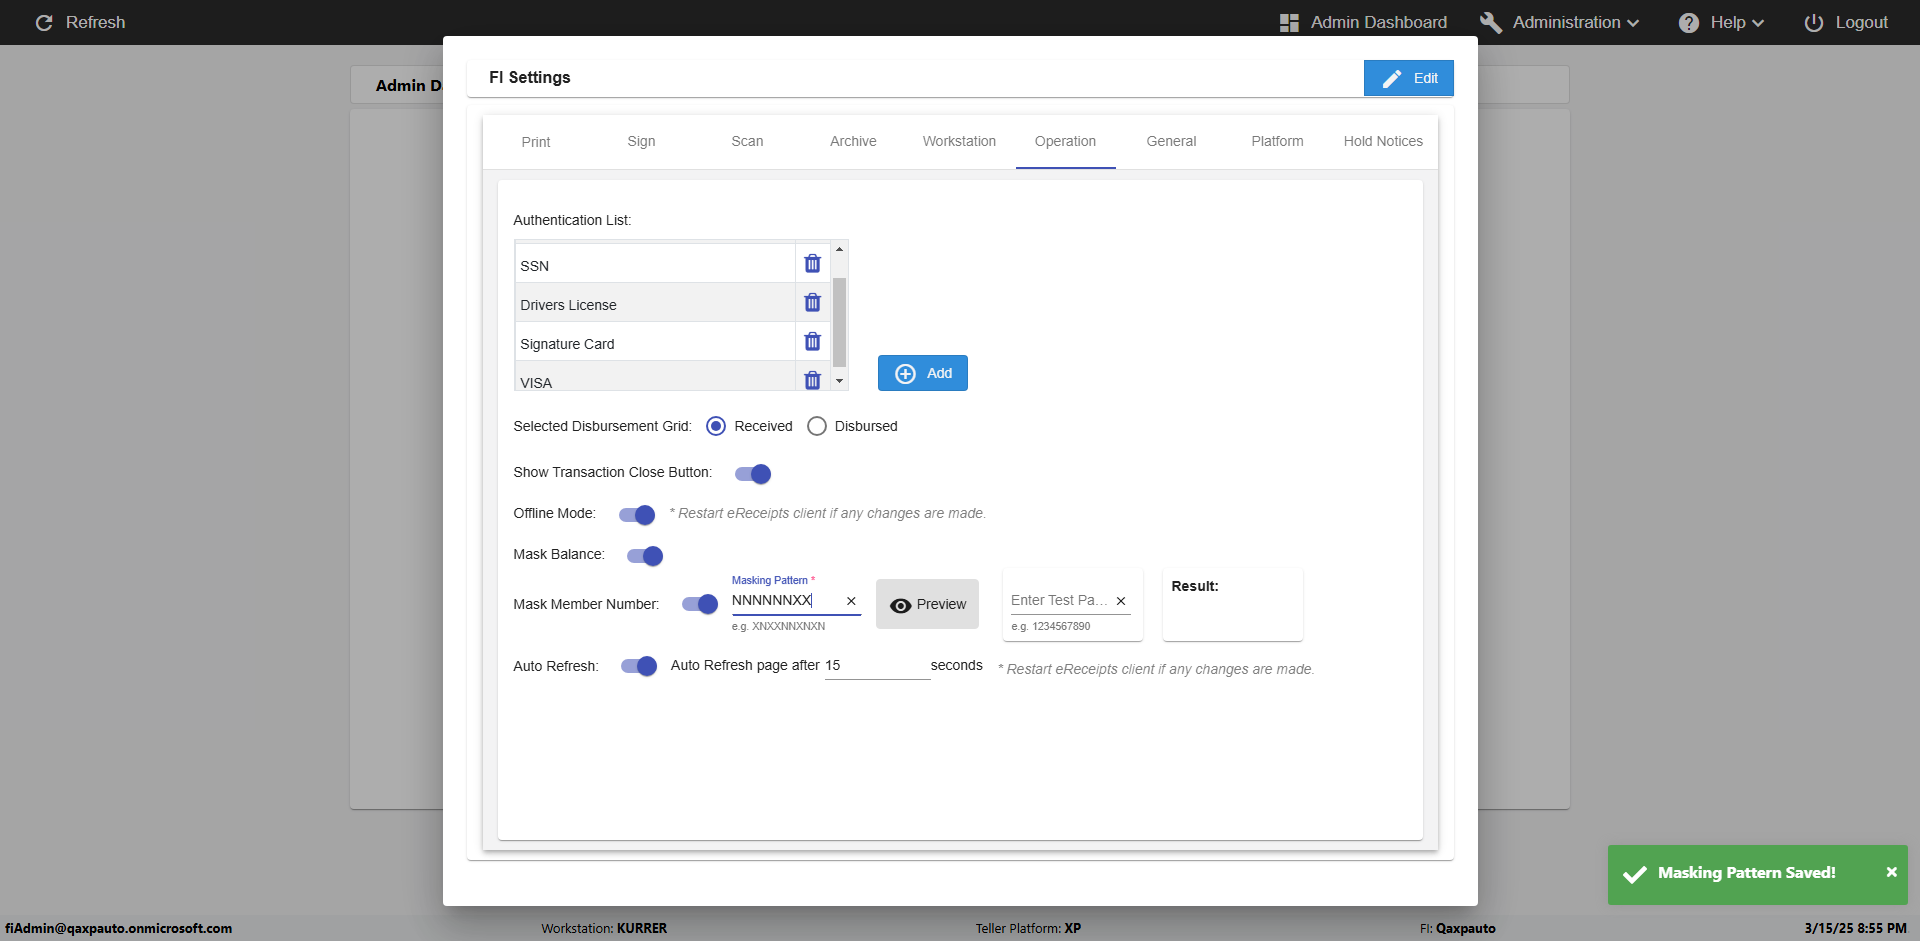The image size is (1920, 941).
Task: Dismiss the Masking Pattern Saved notification
Action: coord(1891,872)
